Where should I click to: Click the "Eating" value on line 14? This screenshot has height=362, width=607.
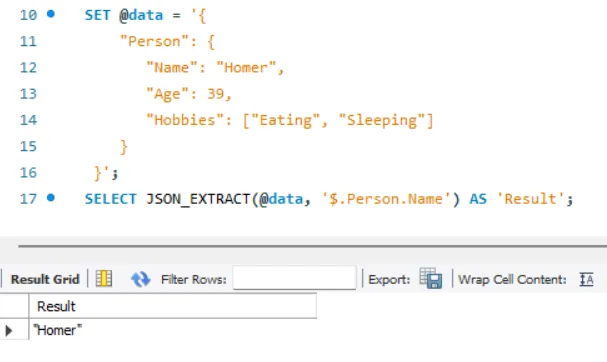tap(285, 120)
